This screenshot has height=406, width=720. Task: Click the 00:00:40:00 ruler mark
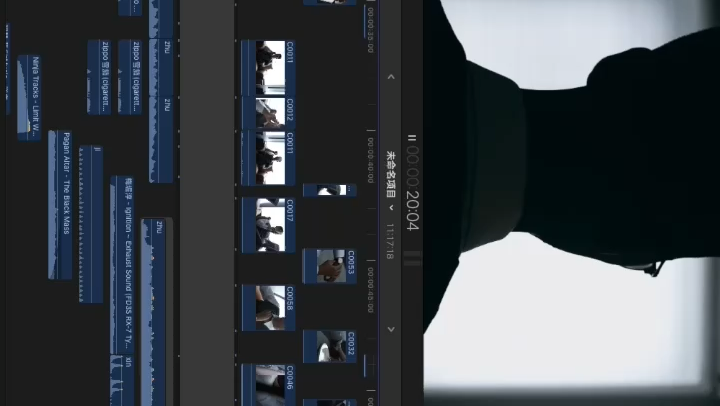pyautogui.click(x=371, y=160)
